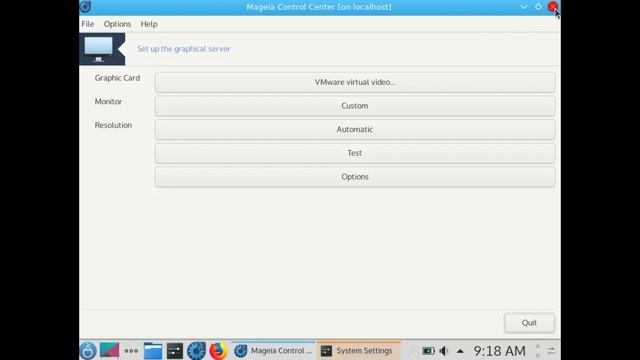Click the Set up the graphical server heading
The image size is (640, 360).
184,49
